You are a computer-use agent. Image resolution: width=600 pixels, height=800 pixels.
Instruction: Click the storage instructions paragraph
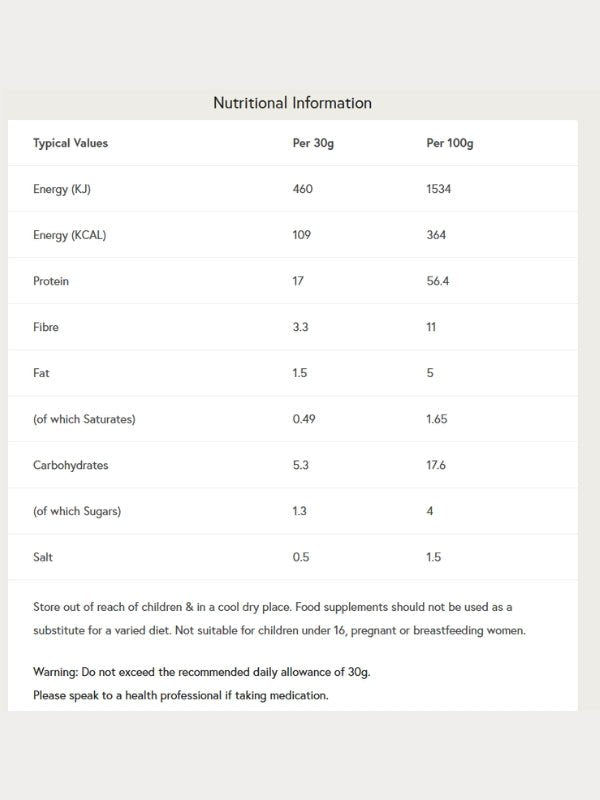[x=279, y=619]
